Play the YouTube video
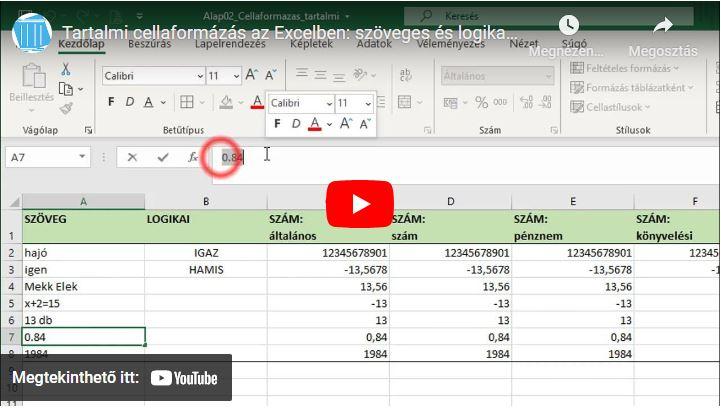The image size is (721, 408). (360, 204)
